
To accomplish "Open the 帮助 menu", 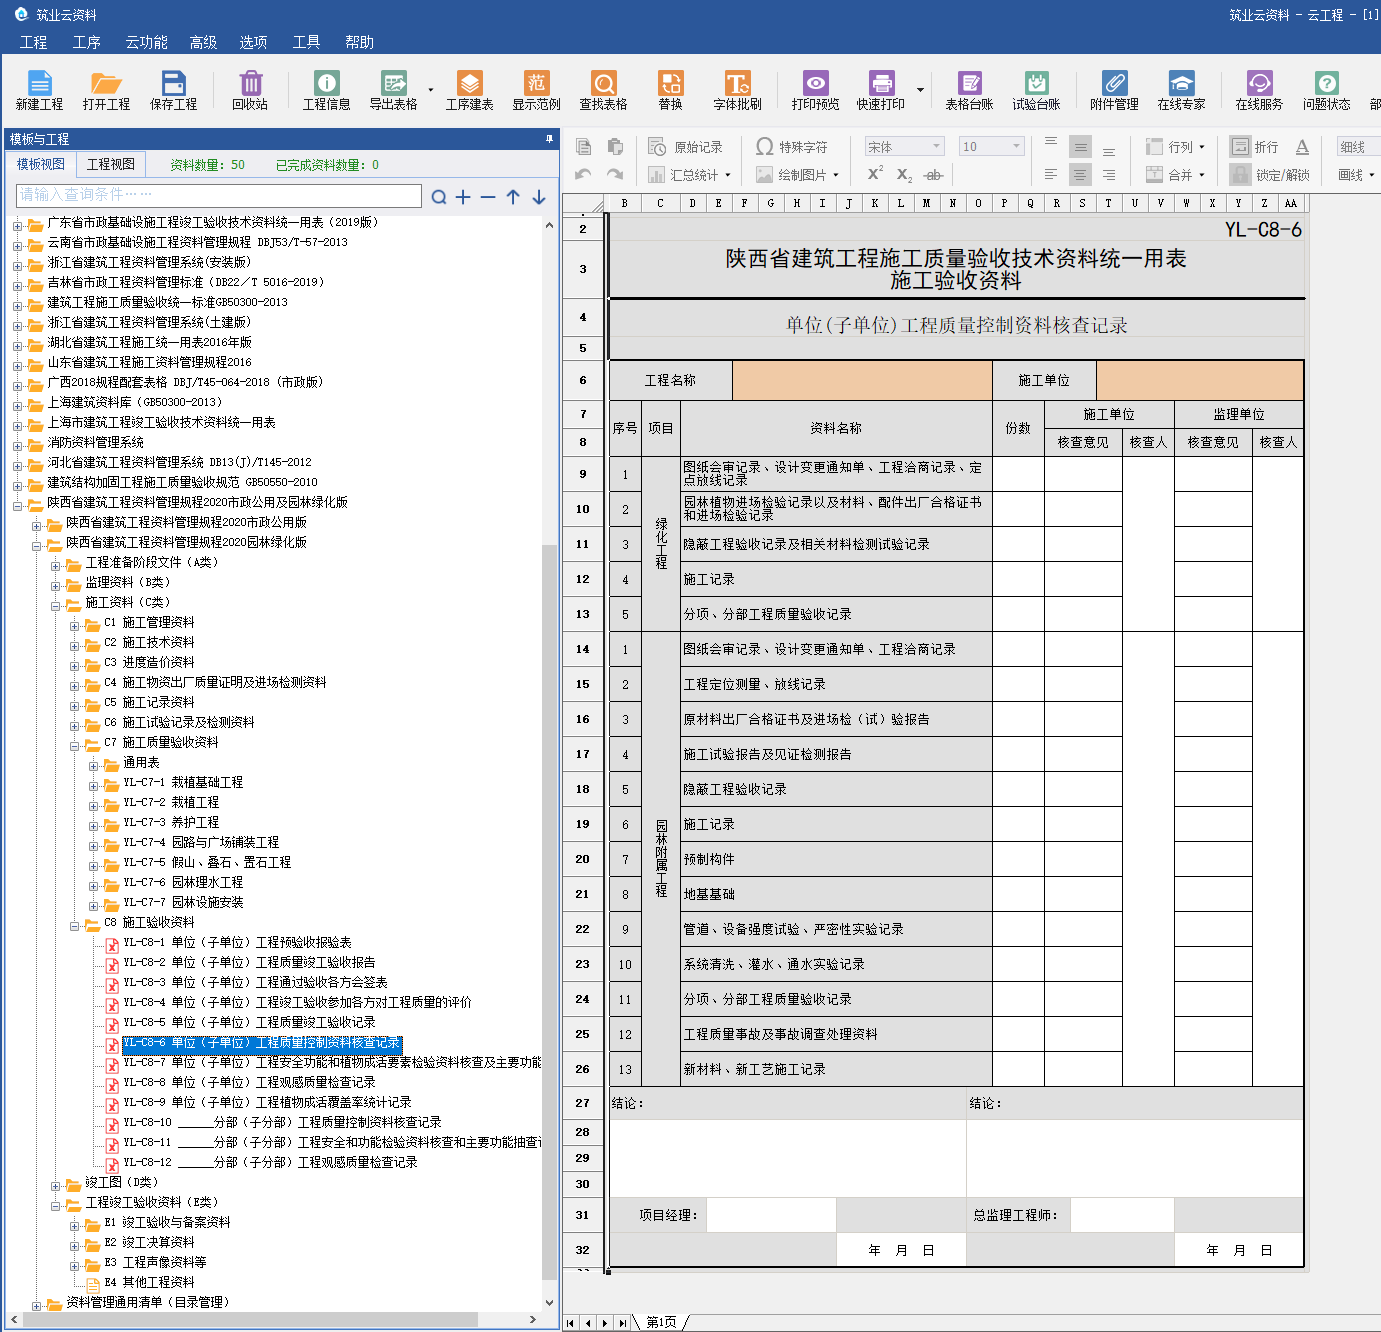I will [x=359, y=42].
